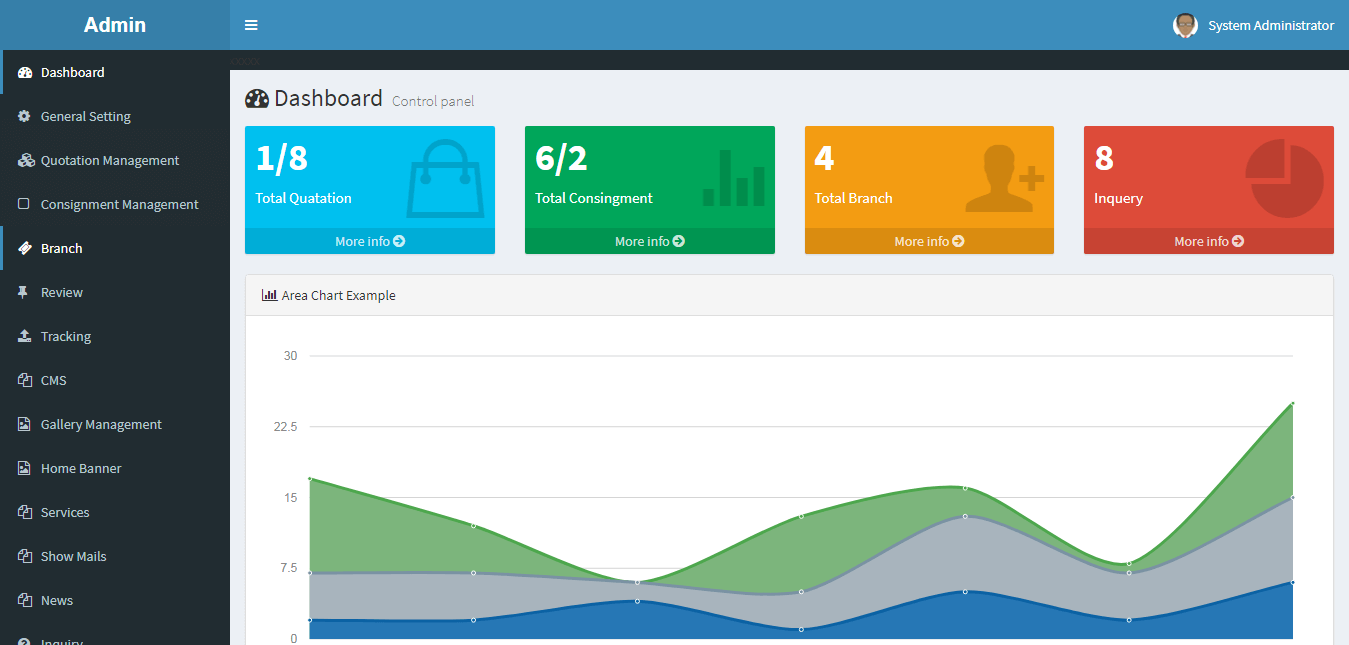Screen dimensions: 1349x645
Task: Click the square icon for Consignment Management
Action: 24,204
